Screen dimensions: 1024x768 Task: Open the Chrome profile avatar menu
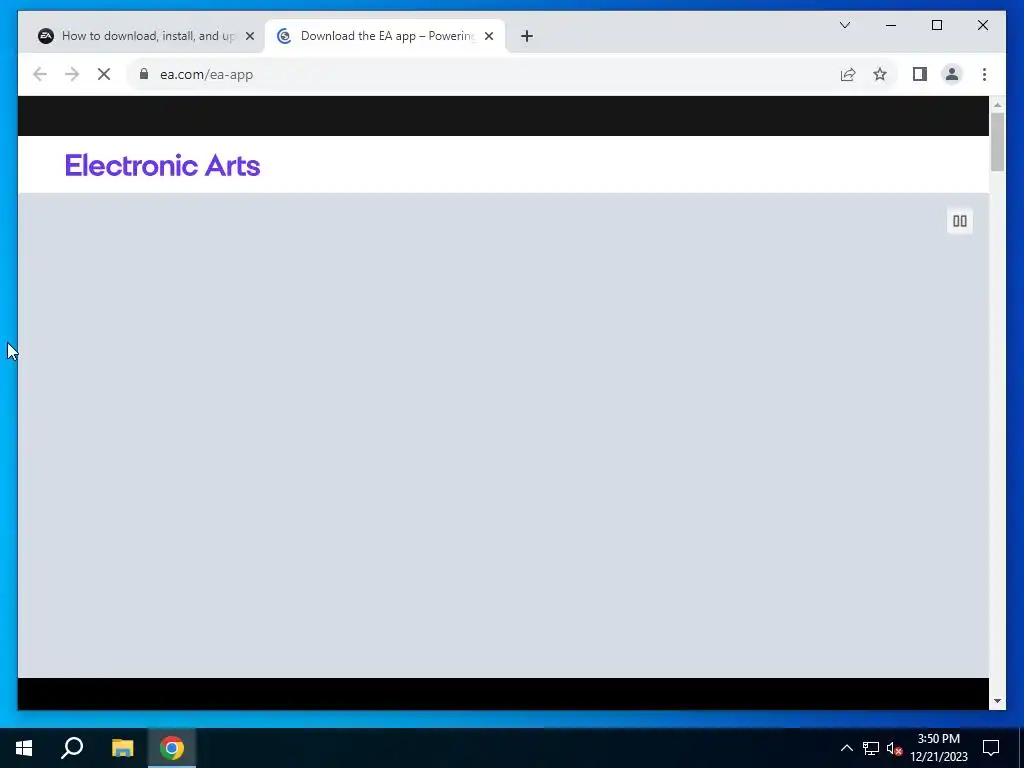[952, 74]
